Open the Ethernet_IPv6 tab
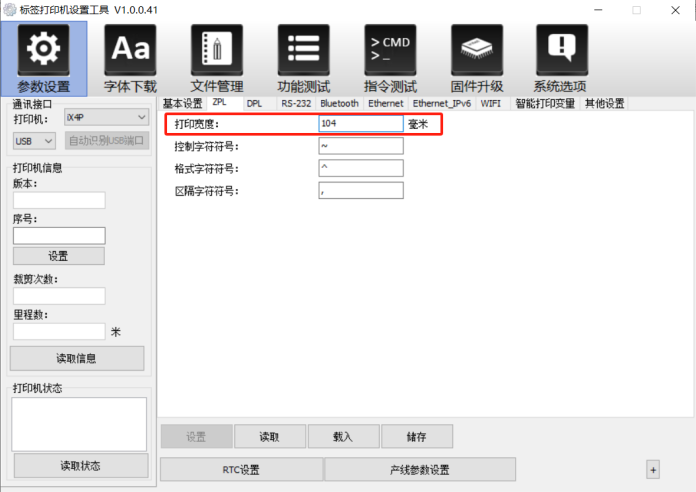The width and height of the screenshot is (696, 492). (442, 103)
